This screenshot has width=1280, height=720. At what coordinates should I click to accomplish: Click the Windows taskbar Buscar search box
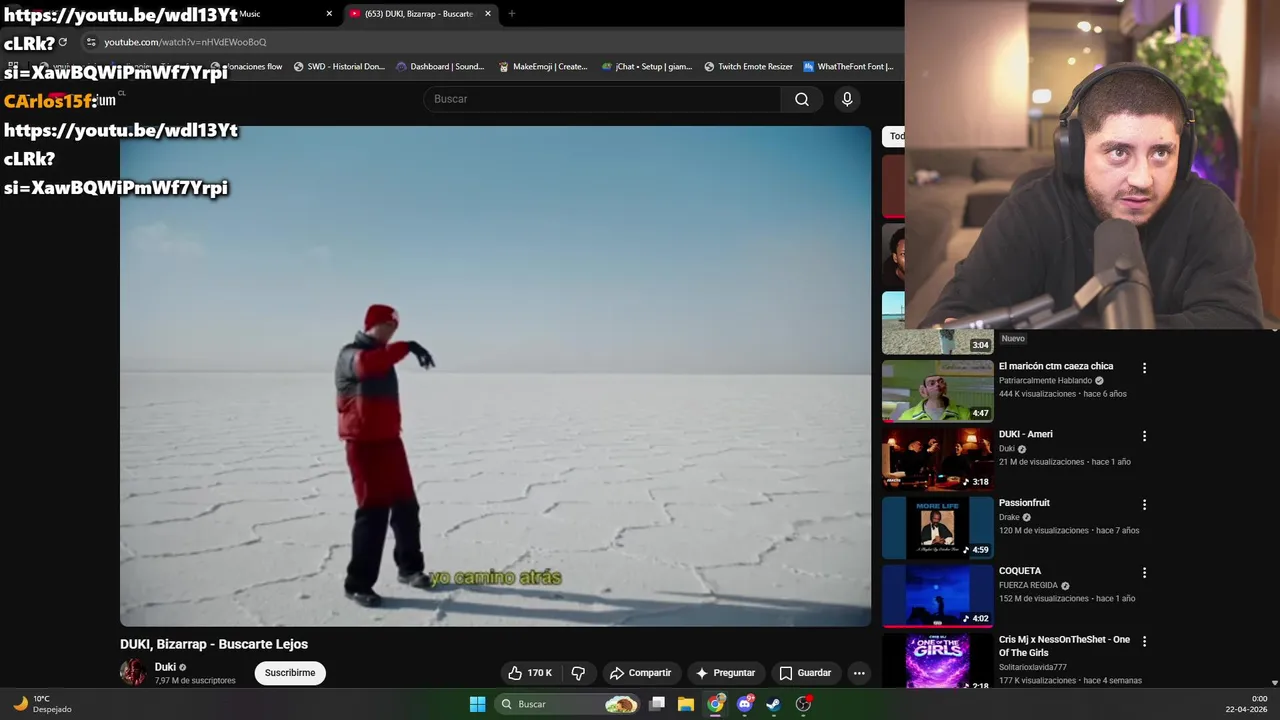567,704
